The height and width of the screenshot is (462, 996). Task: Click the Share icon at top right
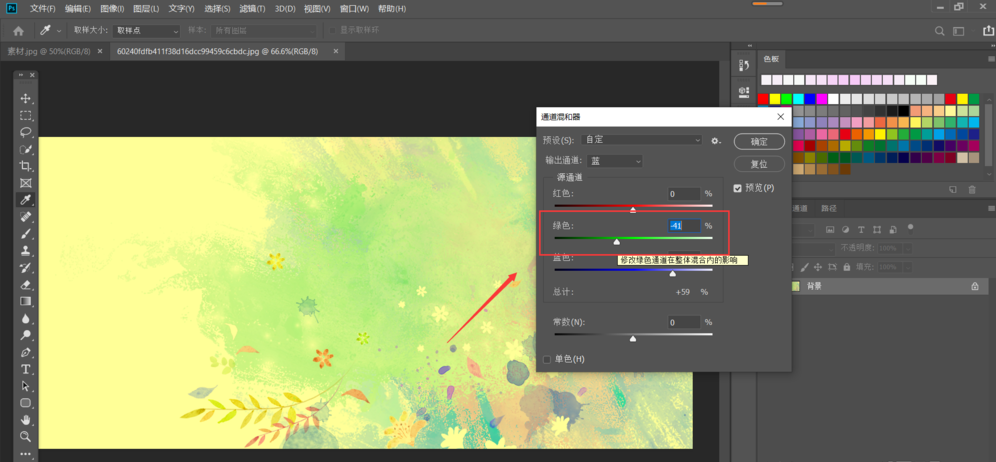[988, 30]
